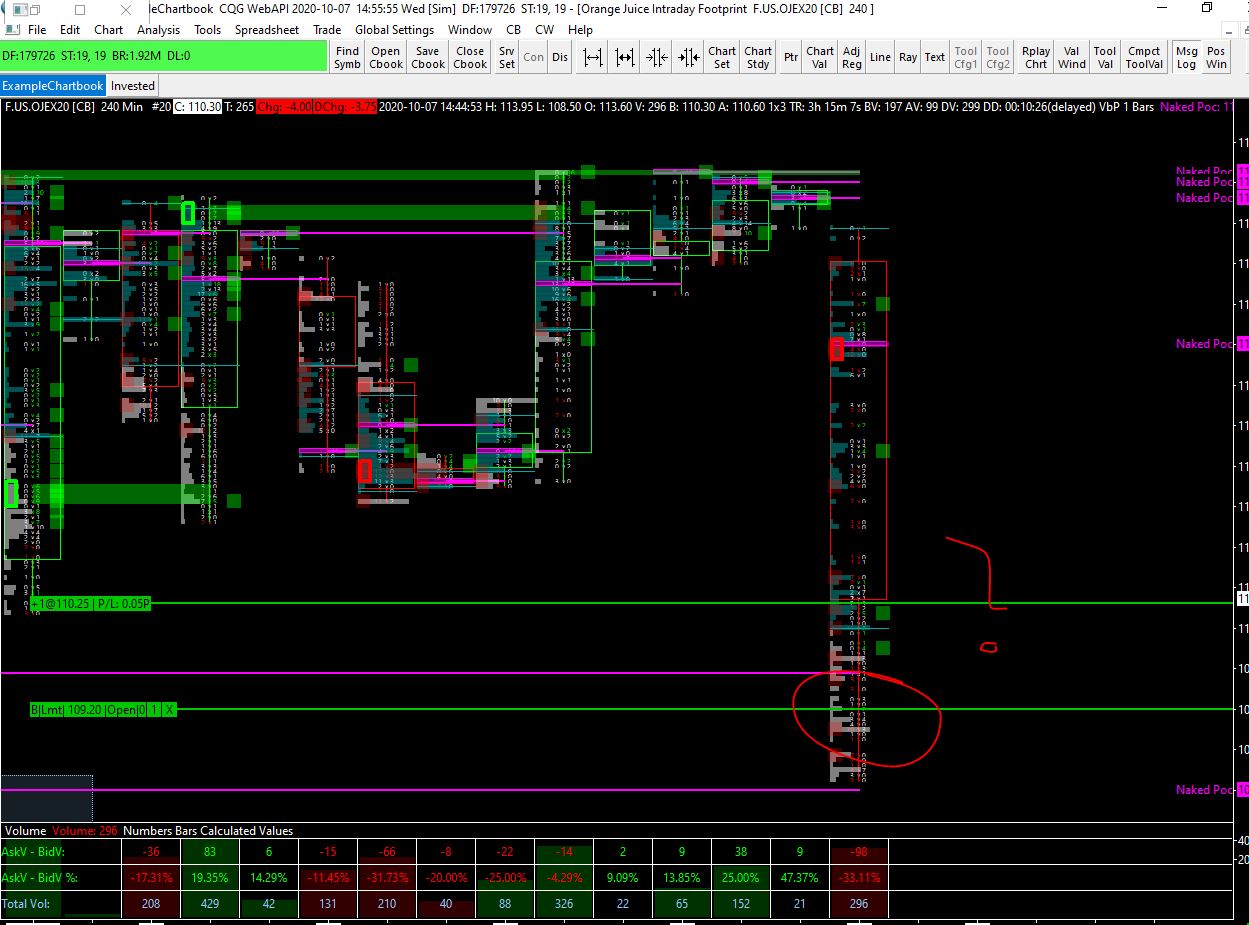Open Srv Set server settings
The width and height of the screenshot is (1249, 925).
pyautogui.click(x=507, y=57)
